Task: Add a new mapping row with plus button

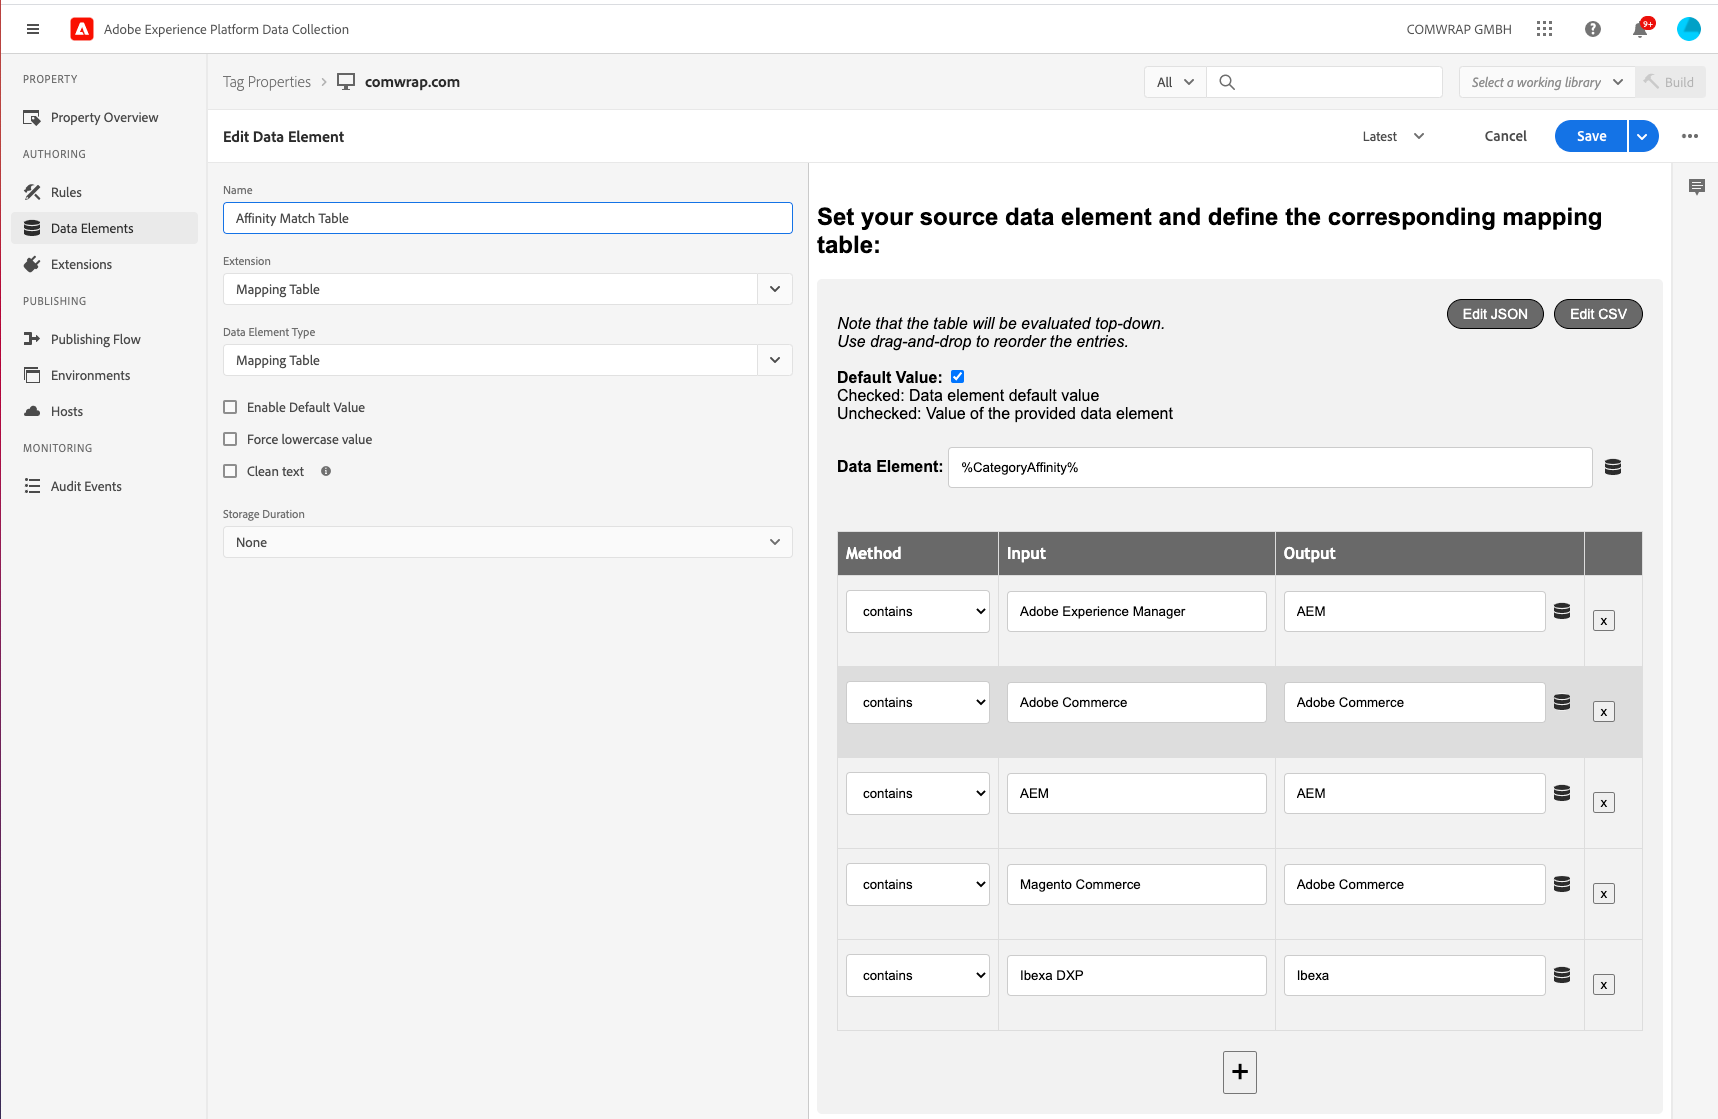Action: coord(1240,1072)
